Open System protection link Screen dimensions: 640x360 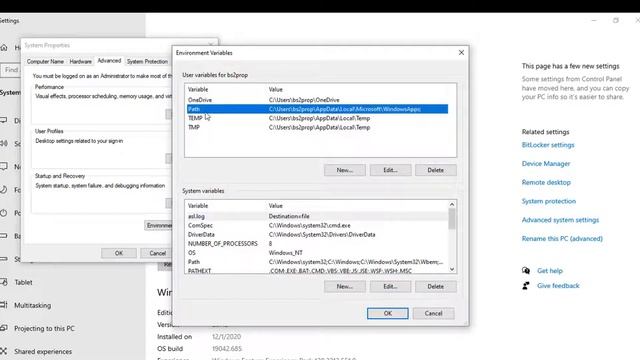pos(549,201)
